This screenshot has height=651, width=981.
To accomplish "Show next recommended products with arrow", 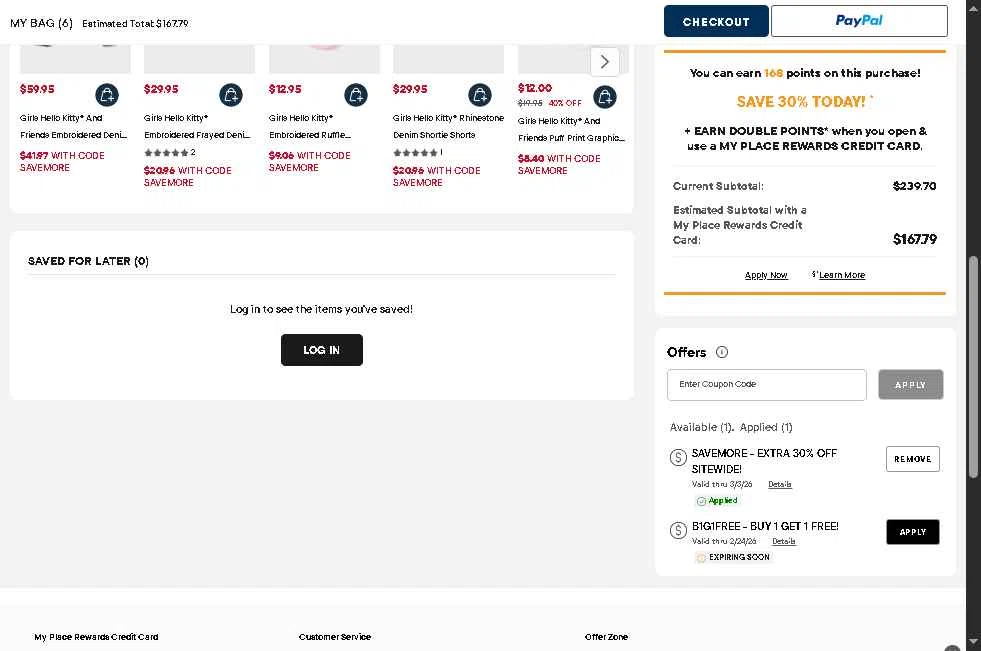I will click(604, 62).
